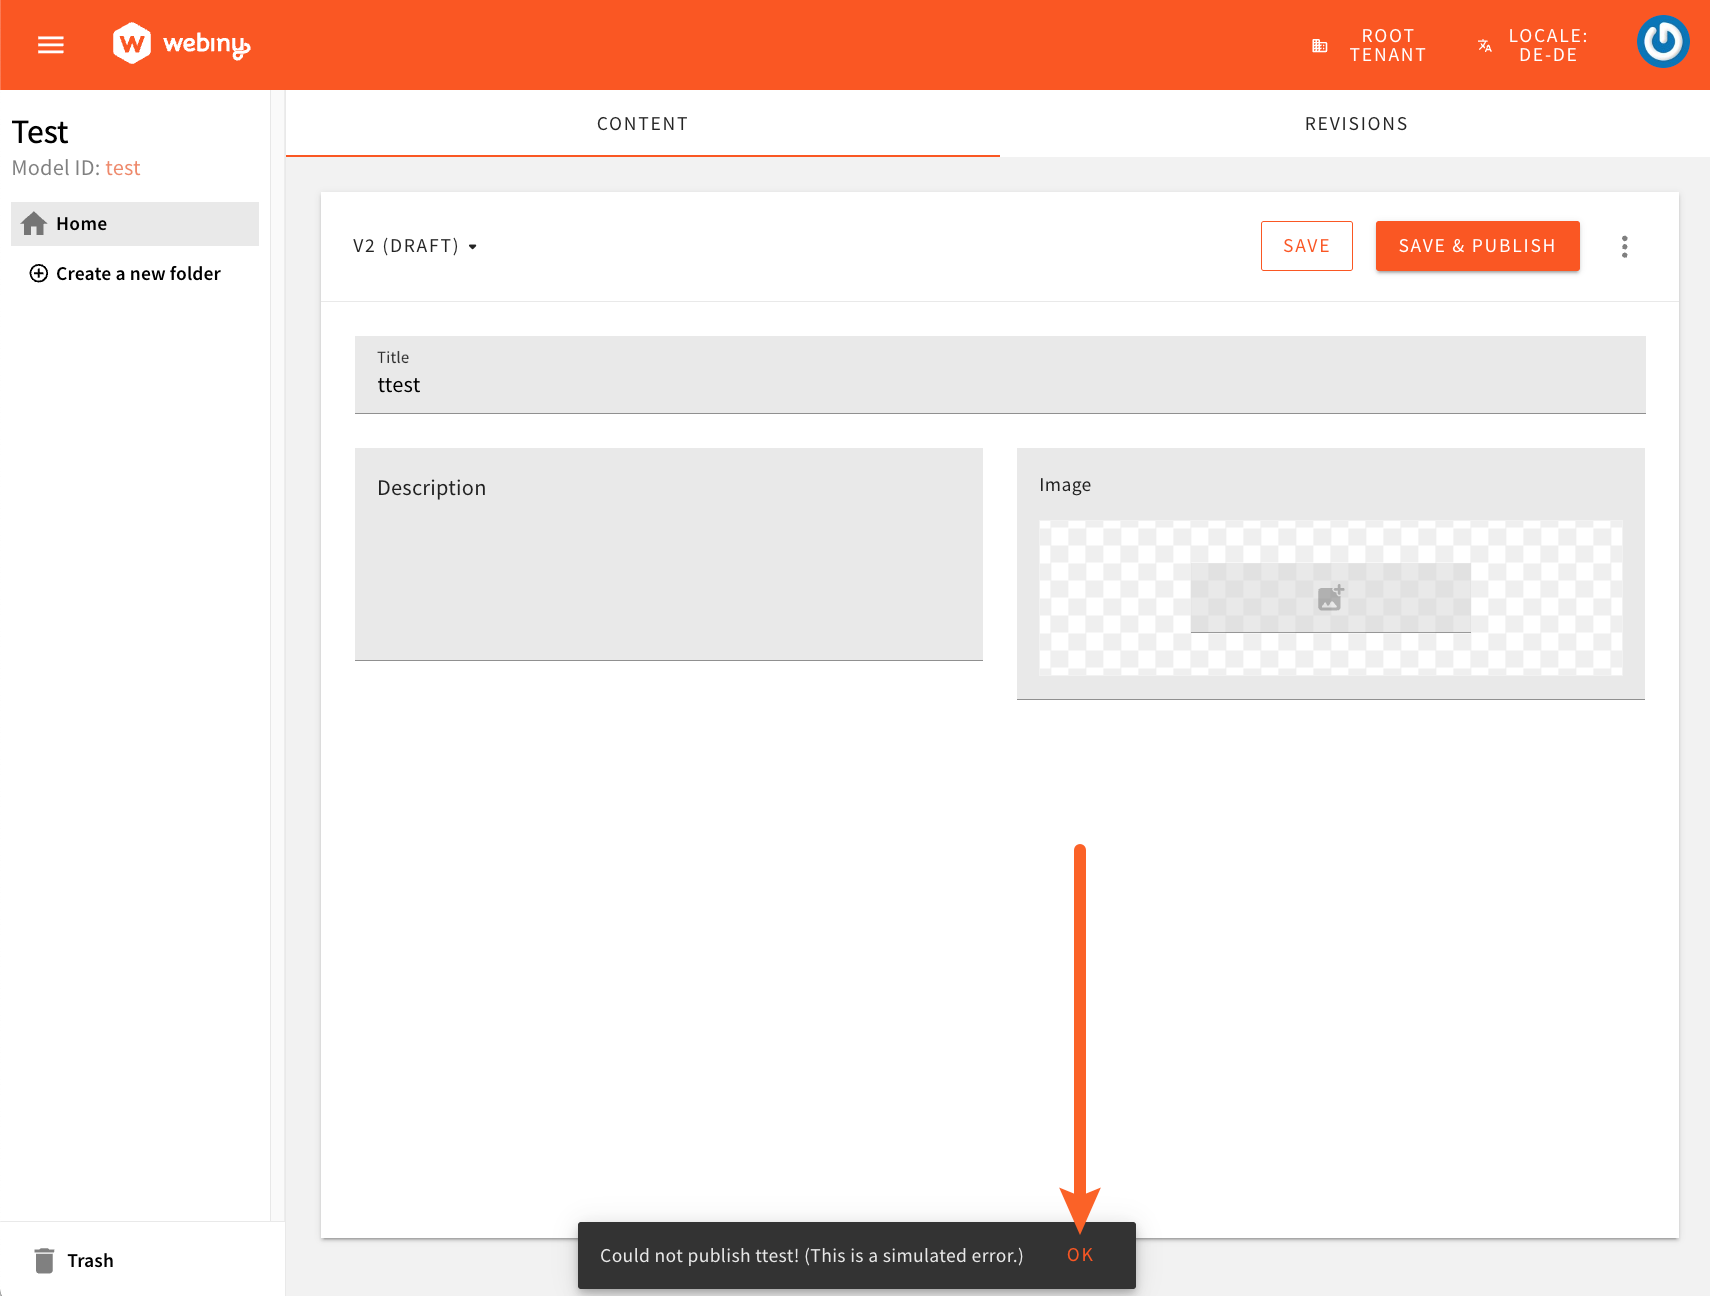Screen dimensions: 1710x1296
Task: Click the Save button
Action: point(1306,246)
